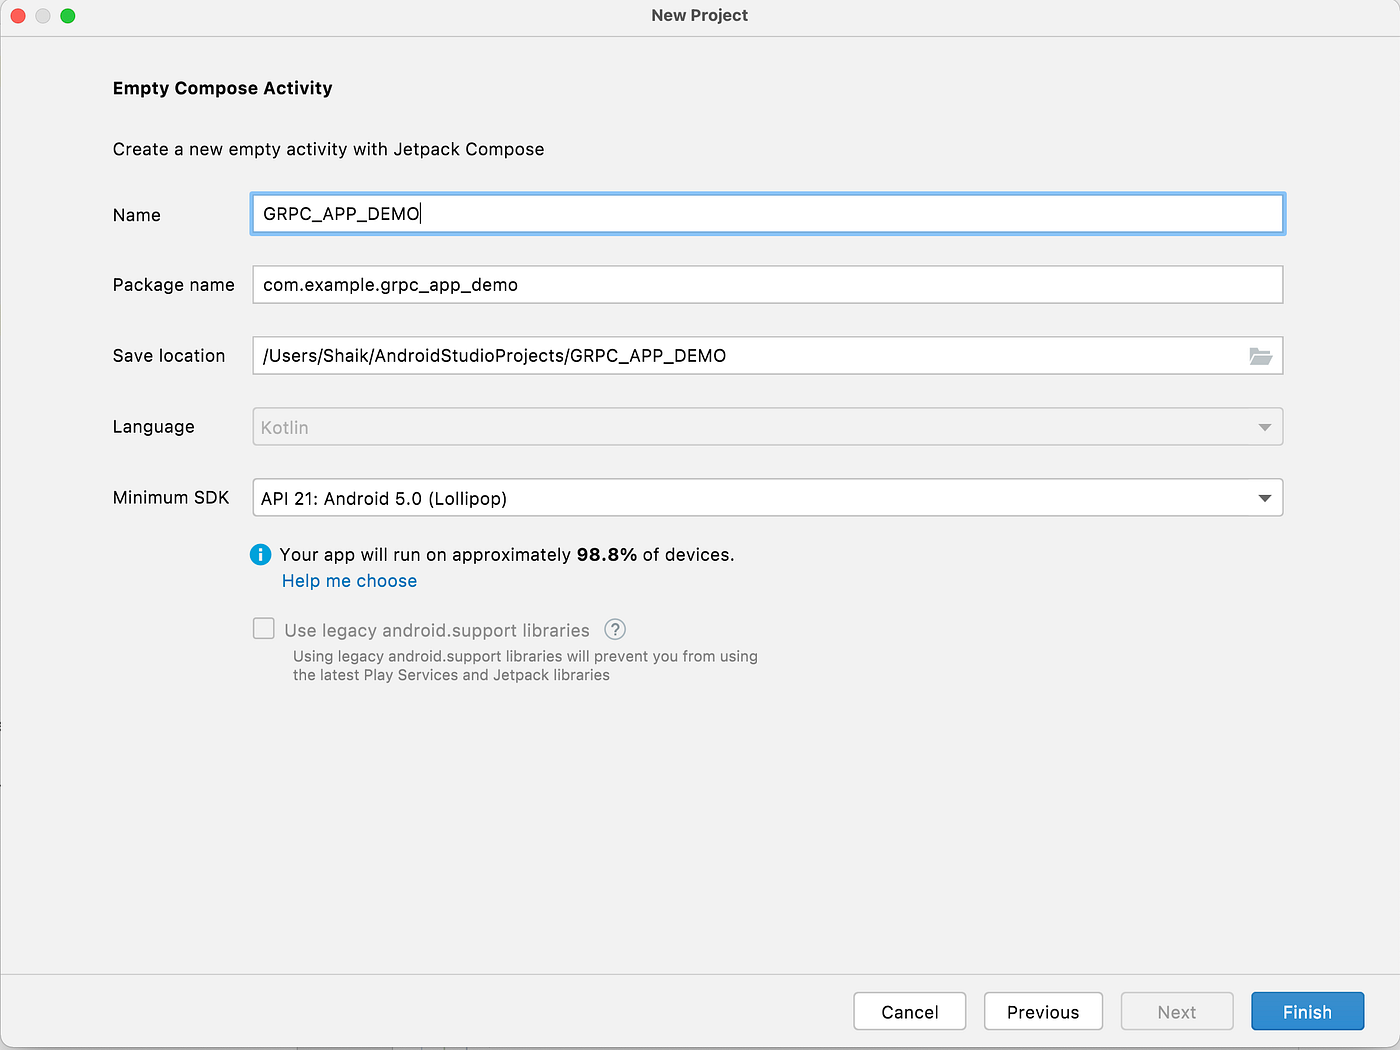Viewport: 1400px width, 1050px height.
Task: Cancel the New Project dialog
Action: (910, 1012)
